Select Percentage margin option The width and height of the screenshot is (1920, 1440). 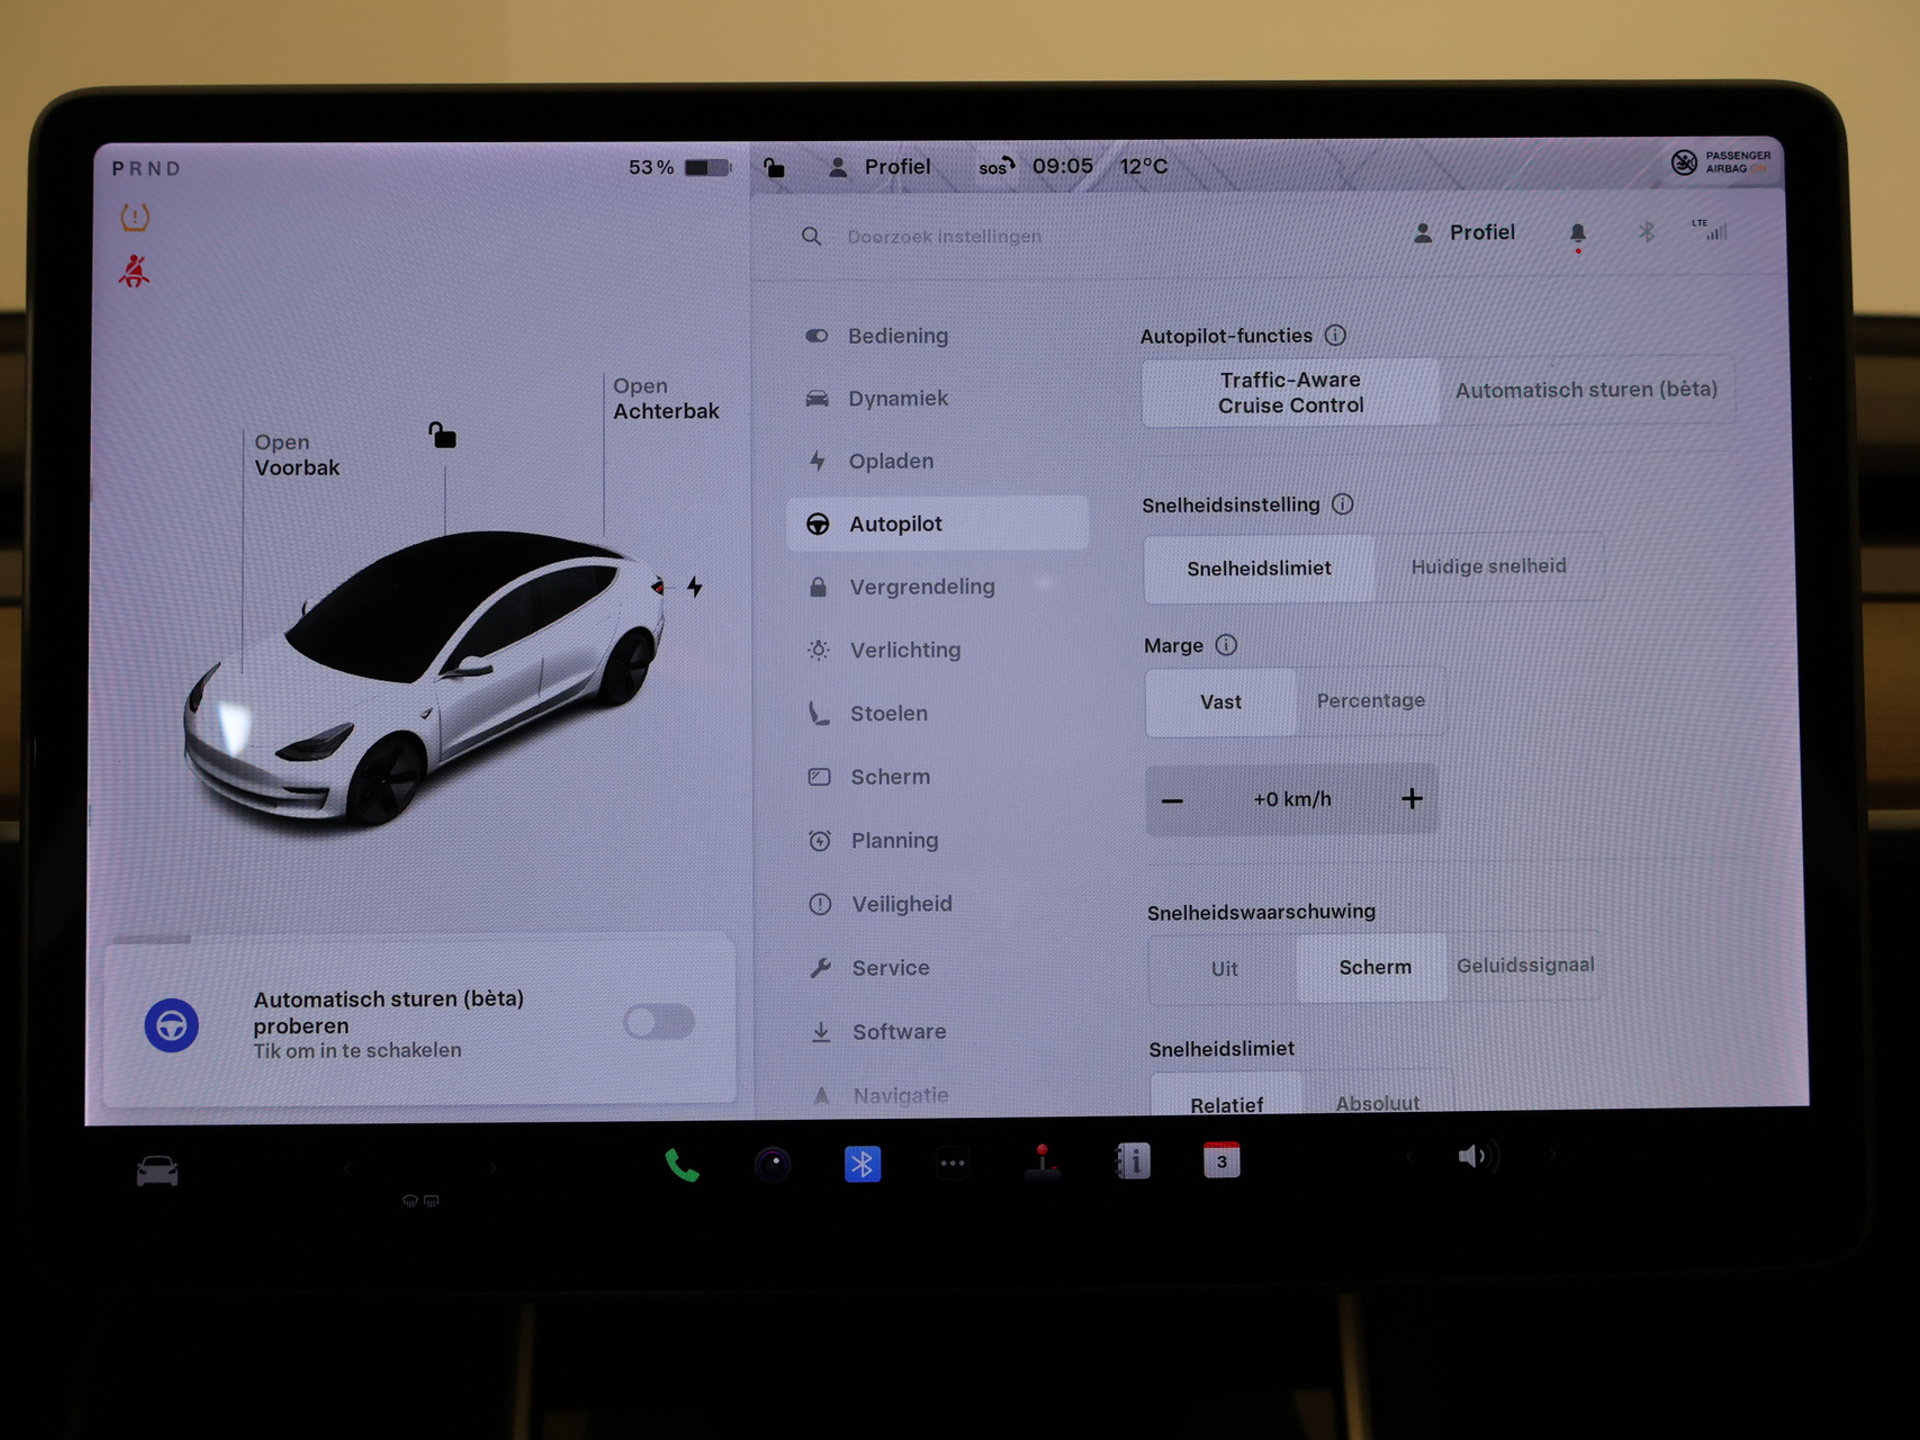[x=1370, y=701]
